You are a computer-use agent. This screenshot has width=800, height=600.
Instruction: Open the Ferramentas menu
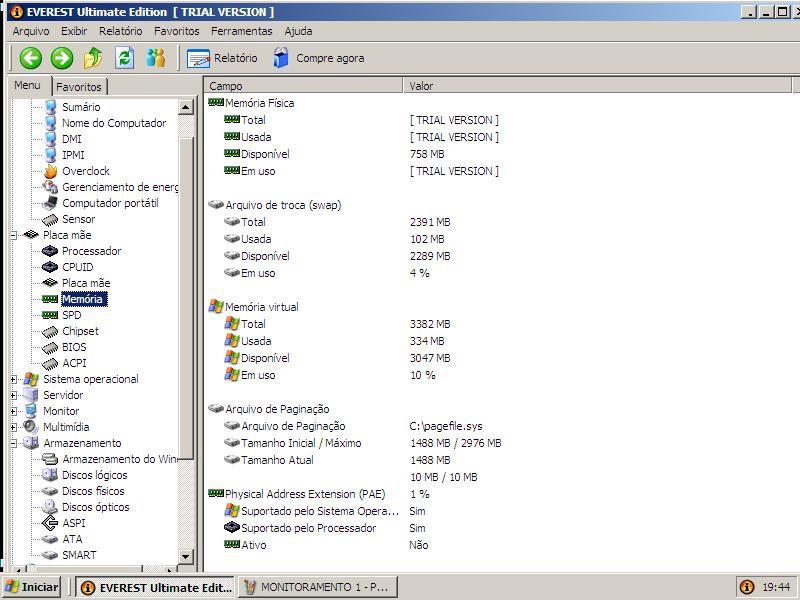(241, 31)
